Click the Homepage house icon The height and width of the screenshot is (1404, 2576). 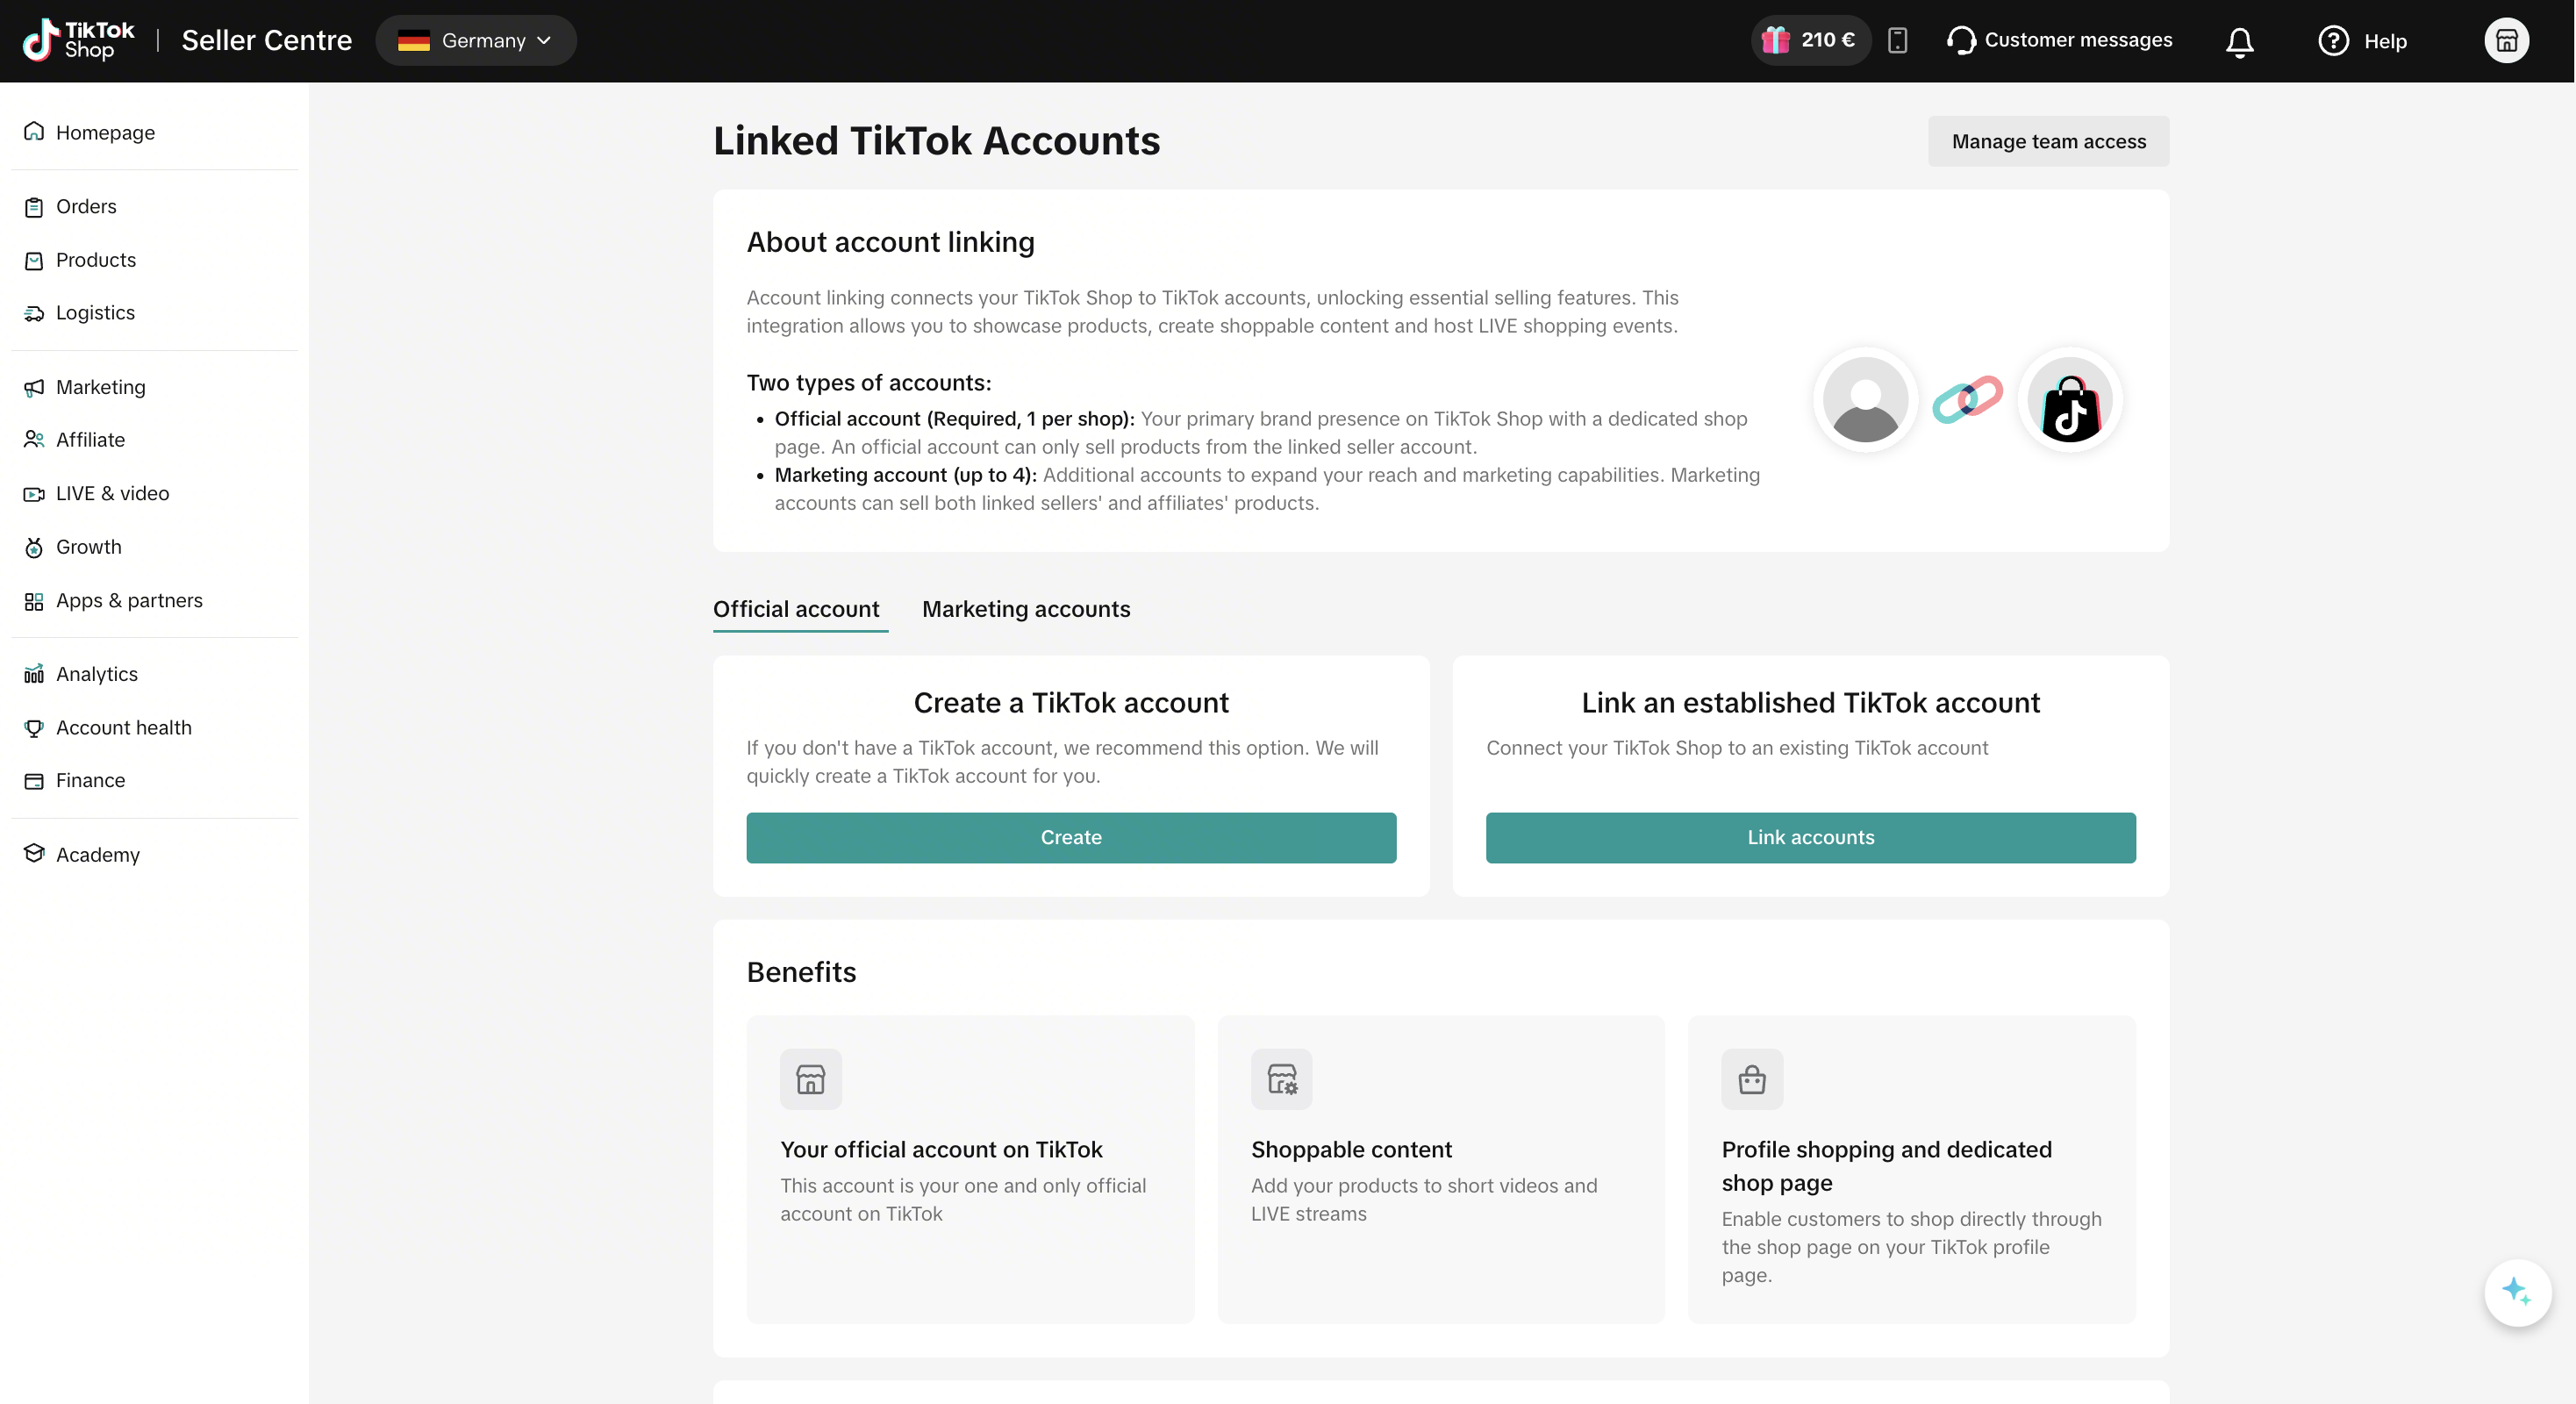click(34, 132)
